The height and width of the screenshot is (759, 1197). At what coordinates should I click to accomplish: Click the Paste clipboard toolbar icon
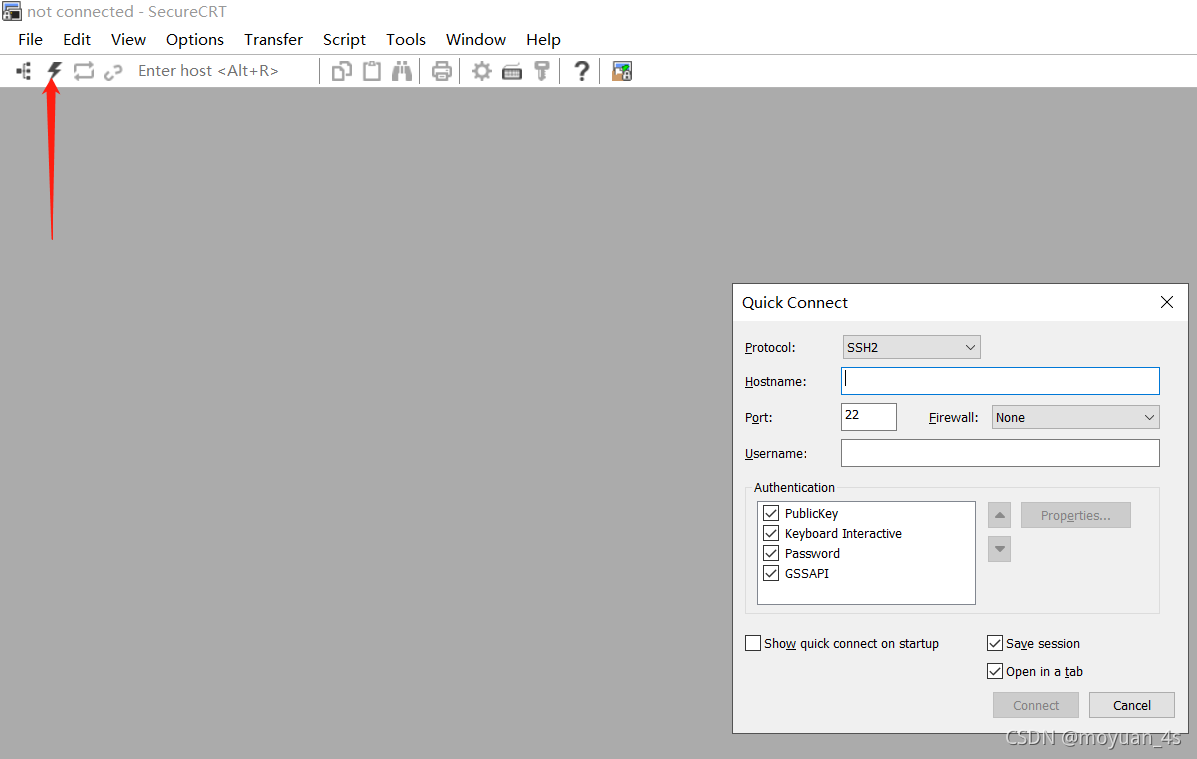[372, 71]
